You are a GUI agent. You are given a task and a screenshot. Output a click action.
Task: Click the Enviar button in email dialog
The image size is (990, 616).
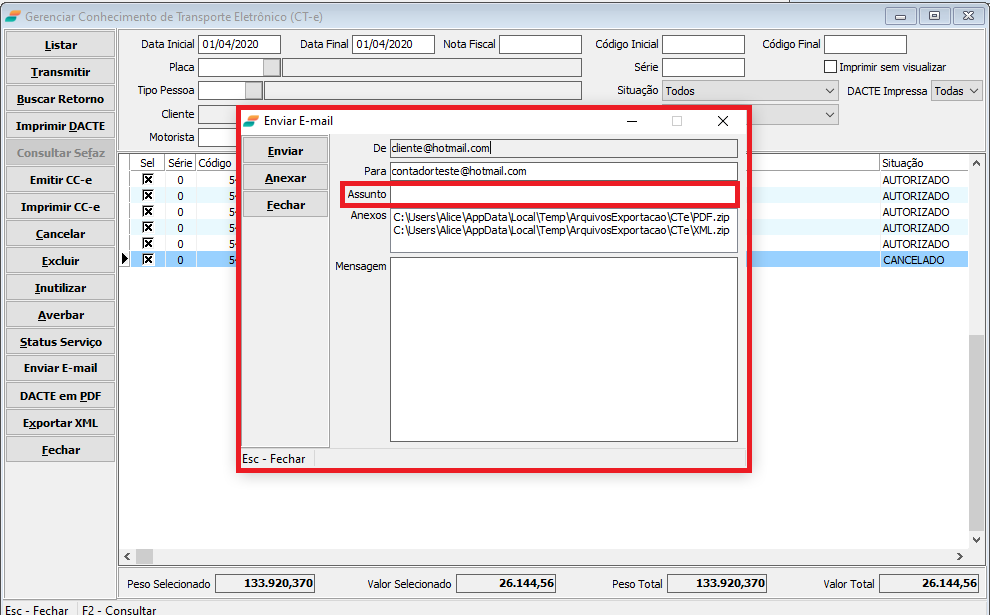click(285, 151)
